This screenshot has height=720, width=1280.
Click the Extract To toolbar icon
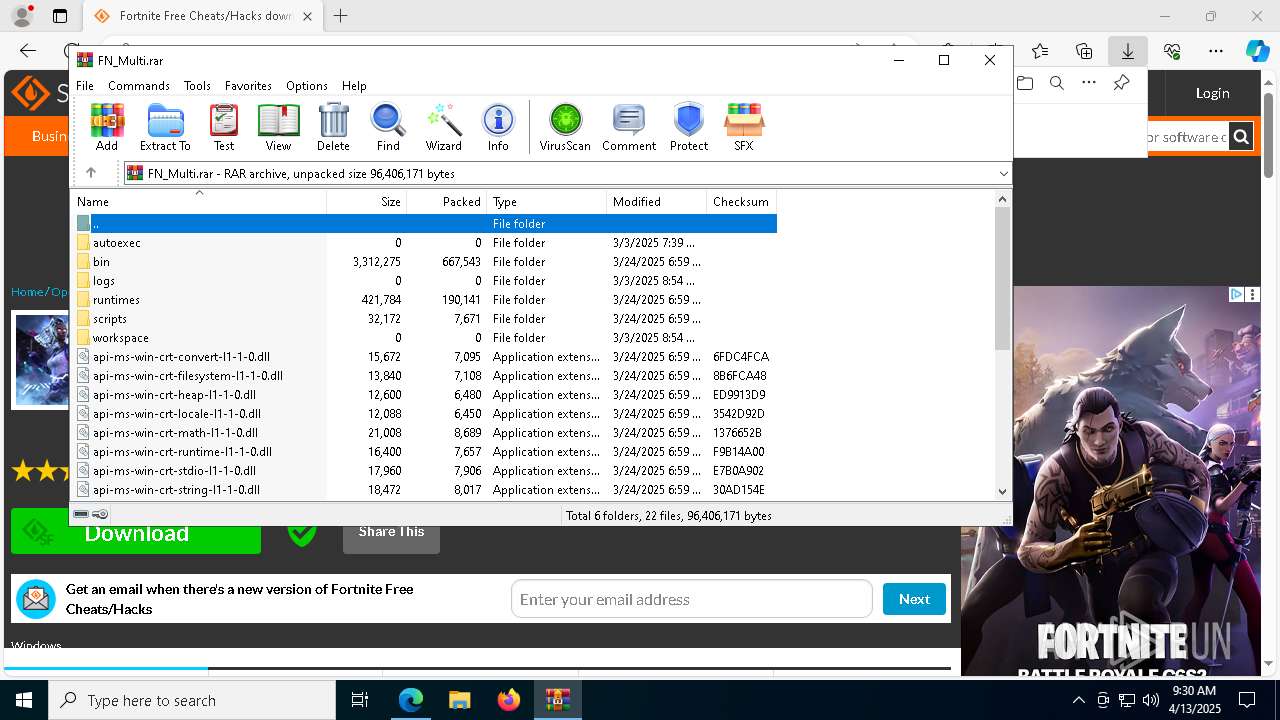165,127
